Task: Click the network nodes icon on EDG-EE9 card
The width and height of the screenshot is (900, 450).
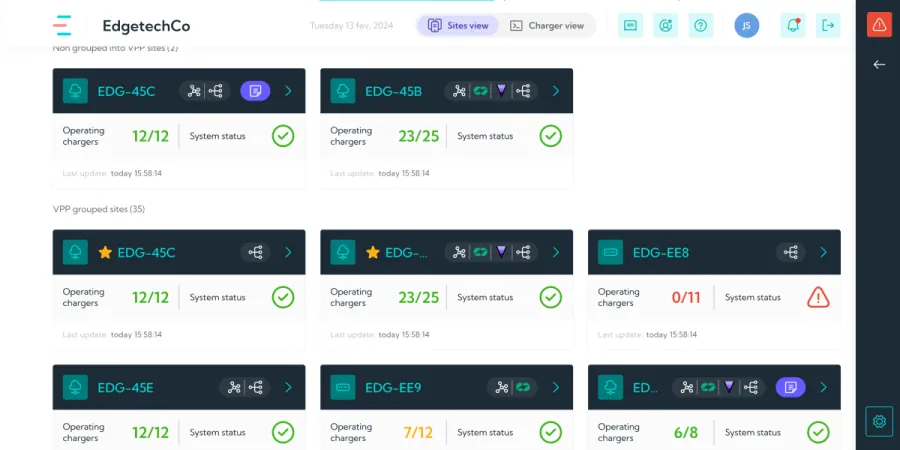Action: coord(502,387)
